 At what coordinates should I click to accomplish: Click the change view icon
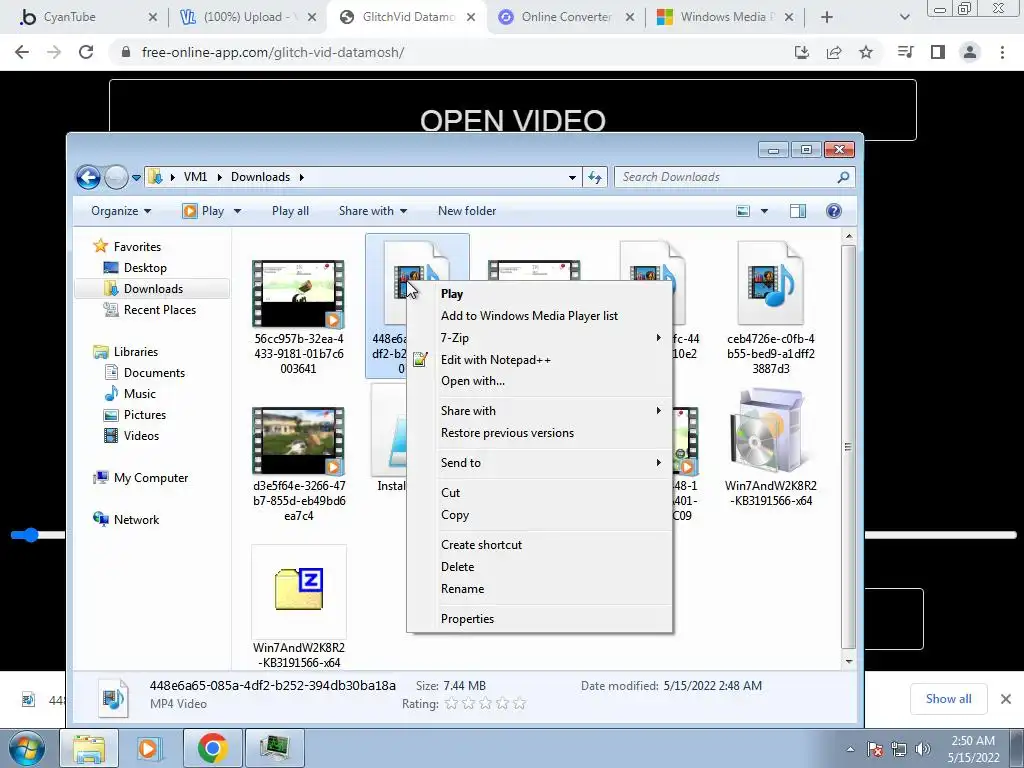pyautogui.click(x=743, y=211)
